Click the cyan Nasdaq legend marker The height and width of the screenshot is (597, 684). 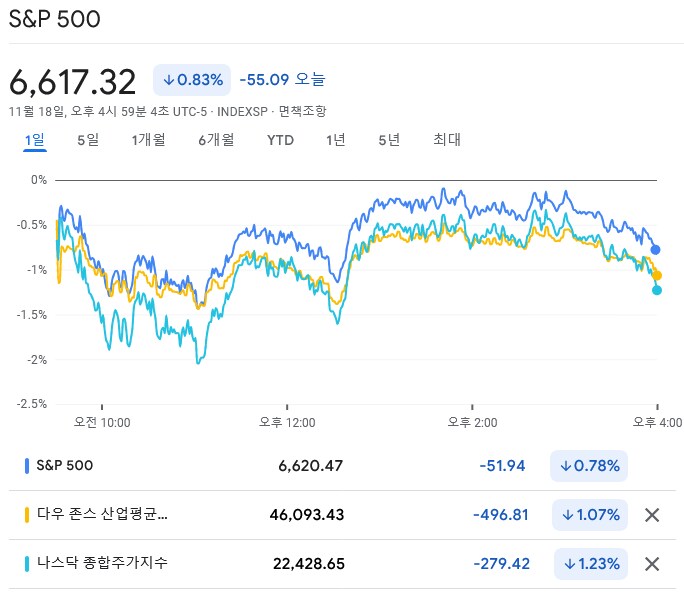click(x=26, y=563)
